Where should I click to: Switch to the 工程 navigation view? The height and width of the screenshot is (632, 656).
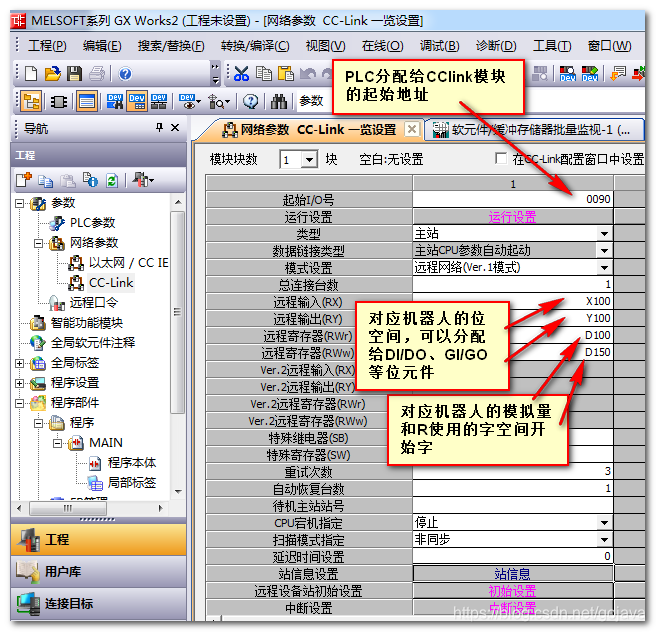[x=98, y=540]
